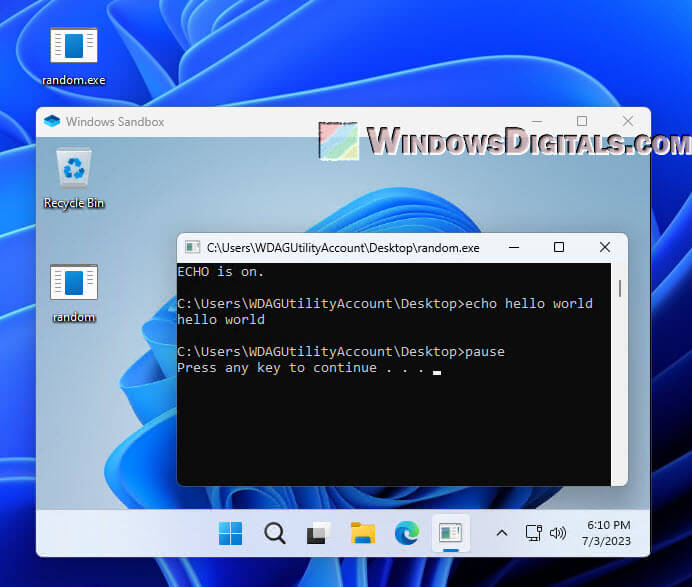Click the 'echo hello world' command line
This screenshot has height=587, width=692.
385,304
